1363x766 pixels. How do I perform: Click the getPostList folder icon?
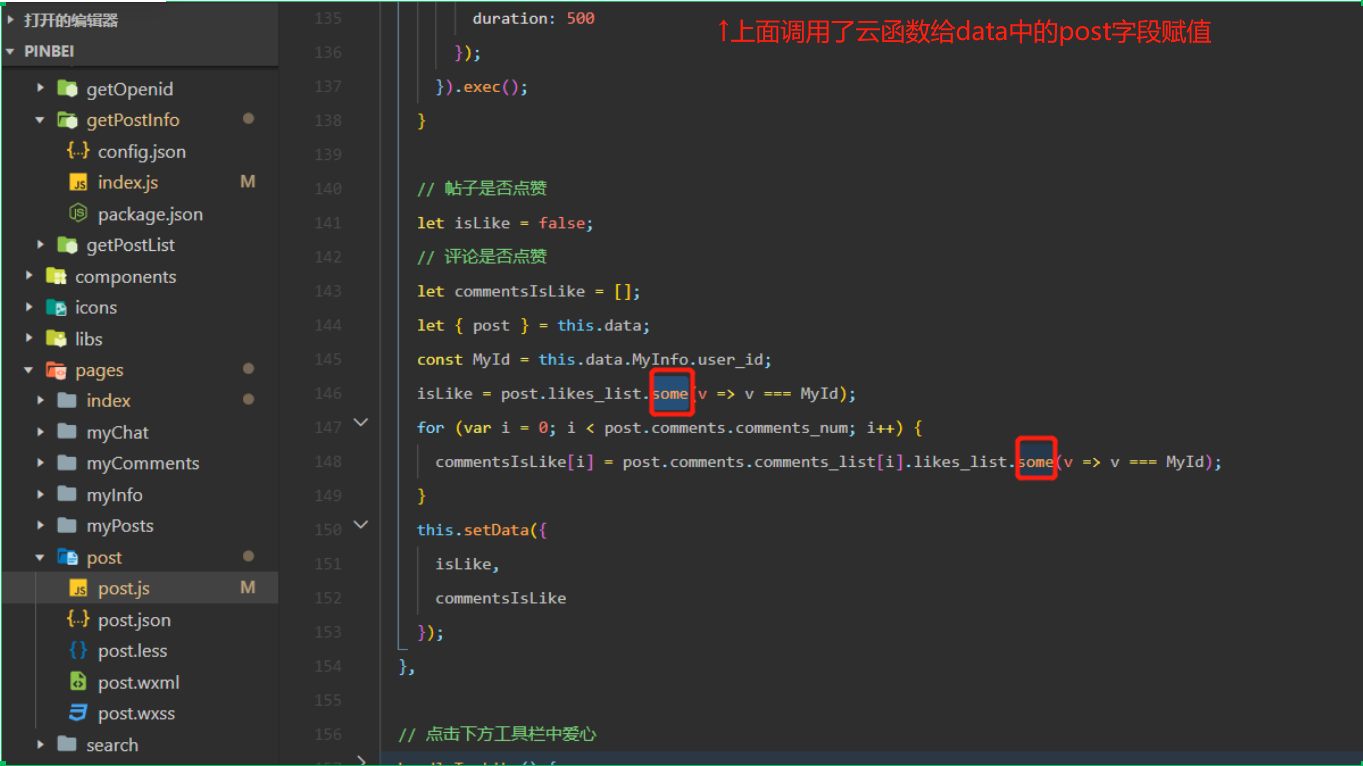click(67, 245)
